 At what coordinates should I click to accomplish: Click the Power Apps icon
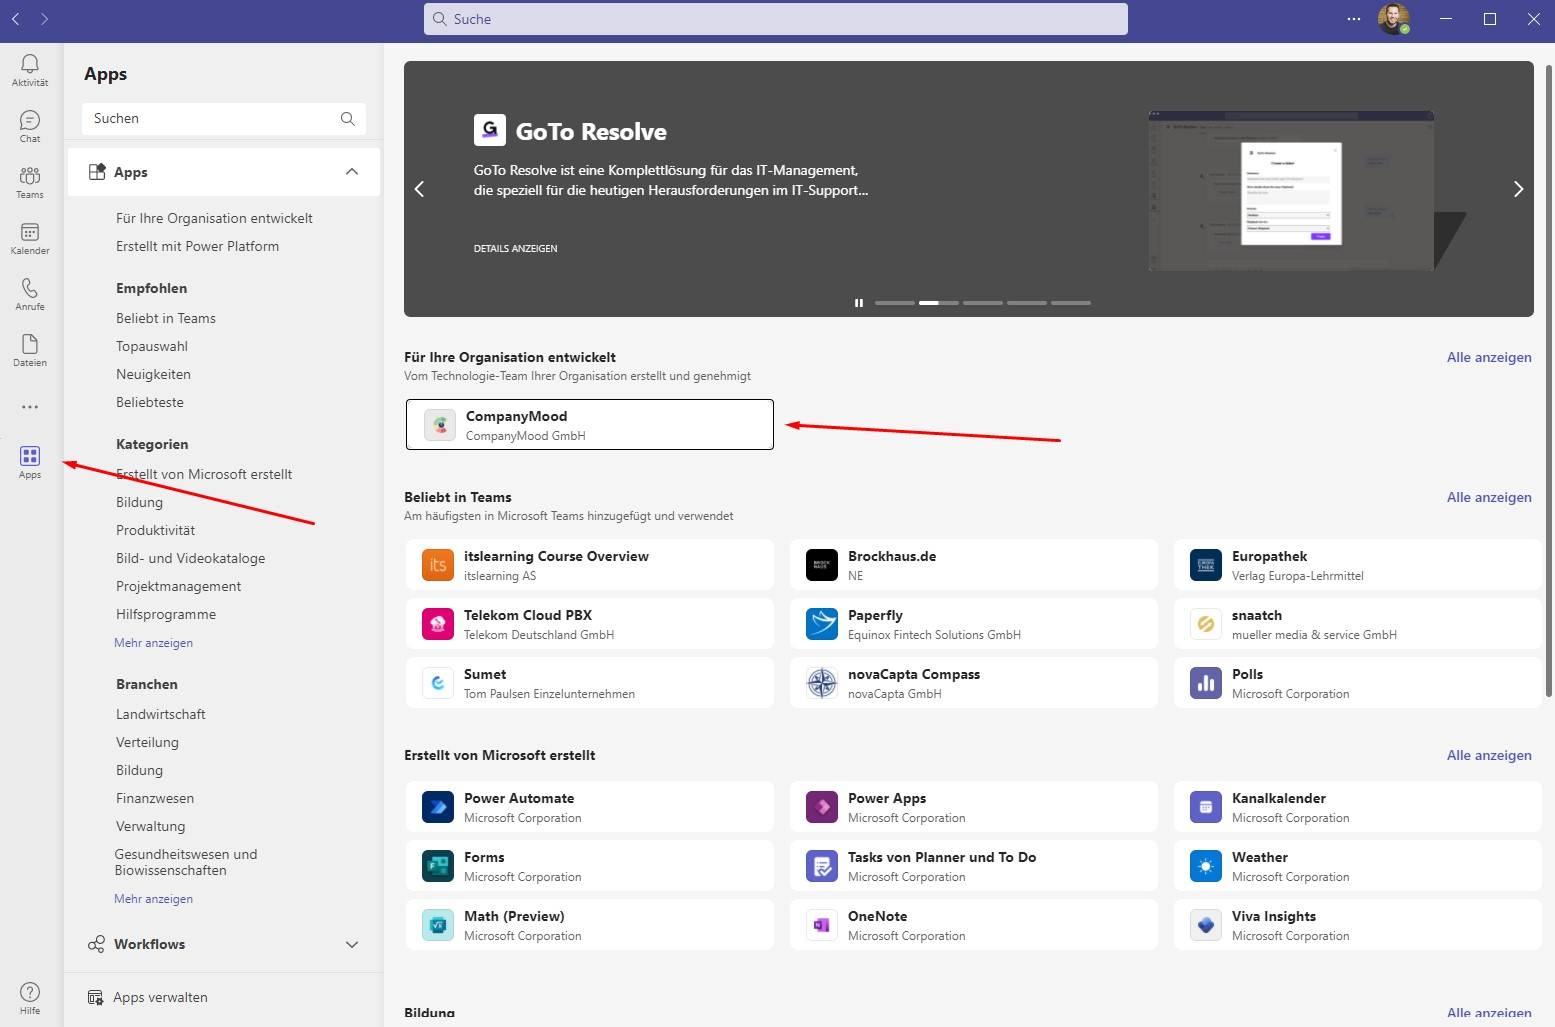[822, 807]
